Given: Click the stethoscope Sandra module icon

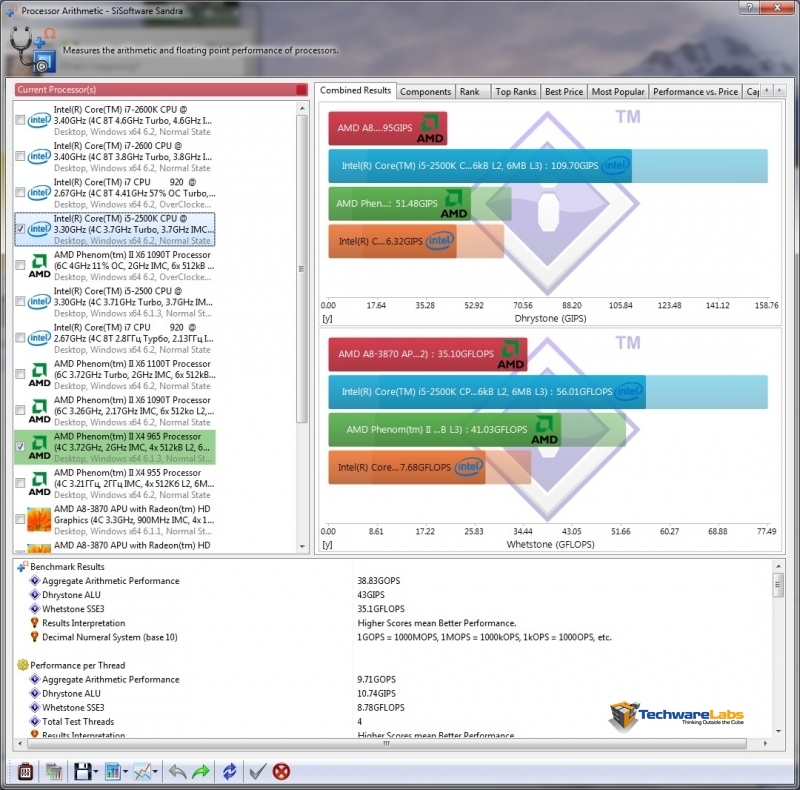Looking at the screenshot, I should coord(33,48).
